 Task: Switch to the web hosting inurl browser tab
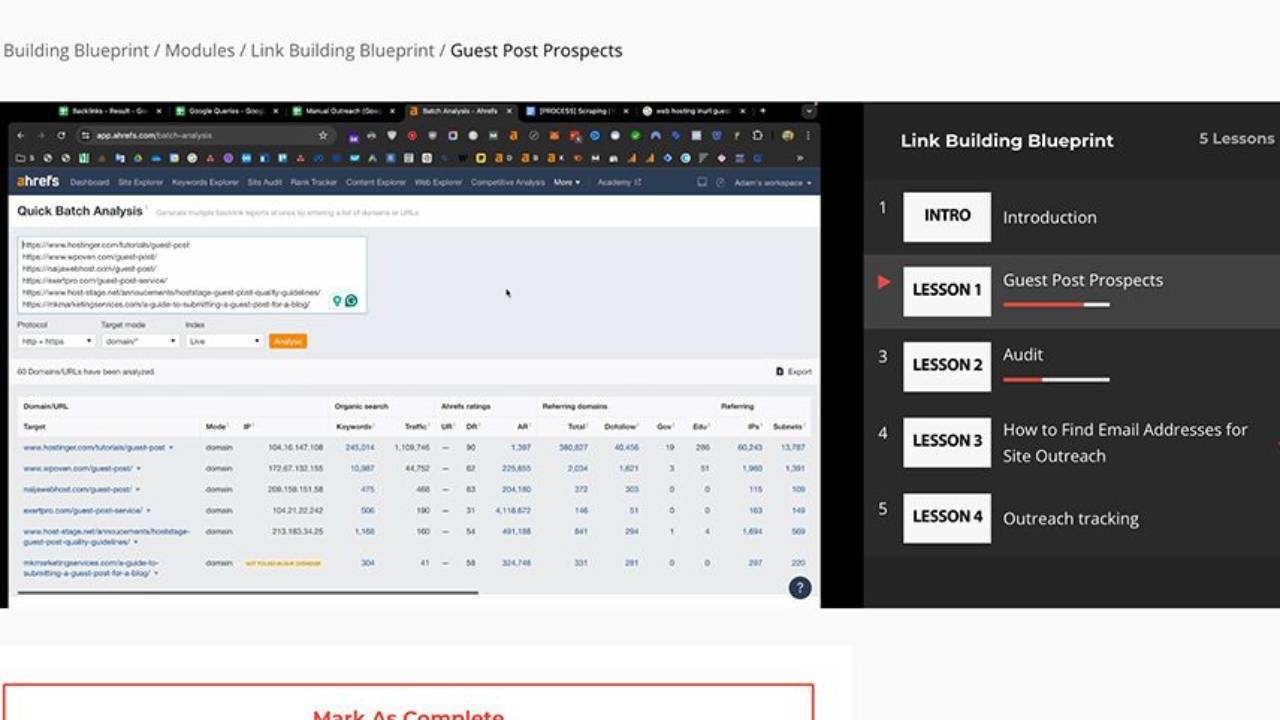click(x=692, y=111)
